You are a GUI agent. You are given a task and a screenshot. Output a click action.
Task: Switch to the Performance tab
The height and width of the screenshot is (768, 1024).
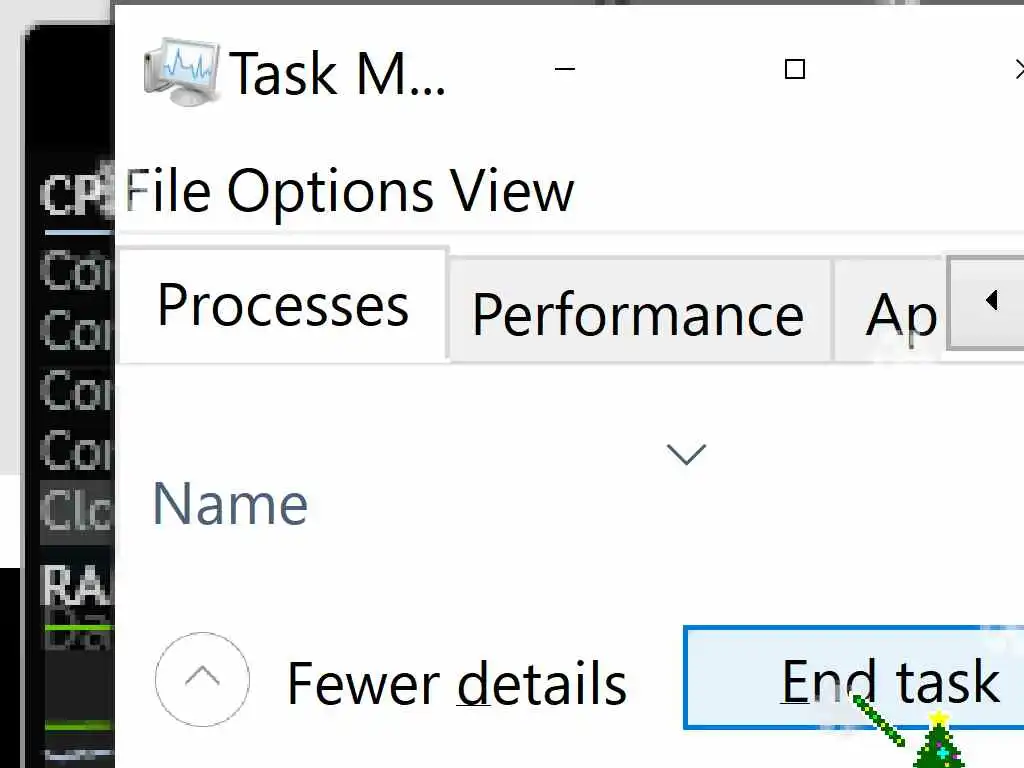[638, 314]
